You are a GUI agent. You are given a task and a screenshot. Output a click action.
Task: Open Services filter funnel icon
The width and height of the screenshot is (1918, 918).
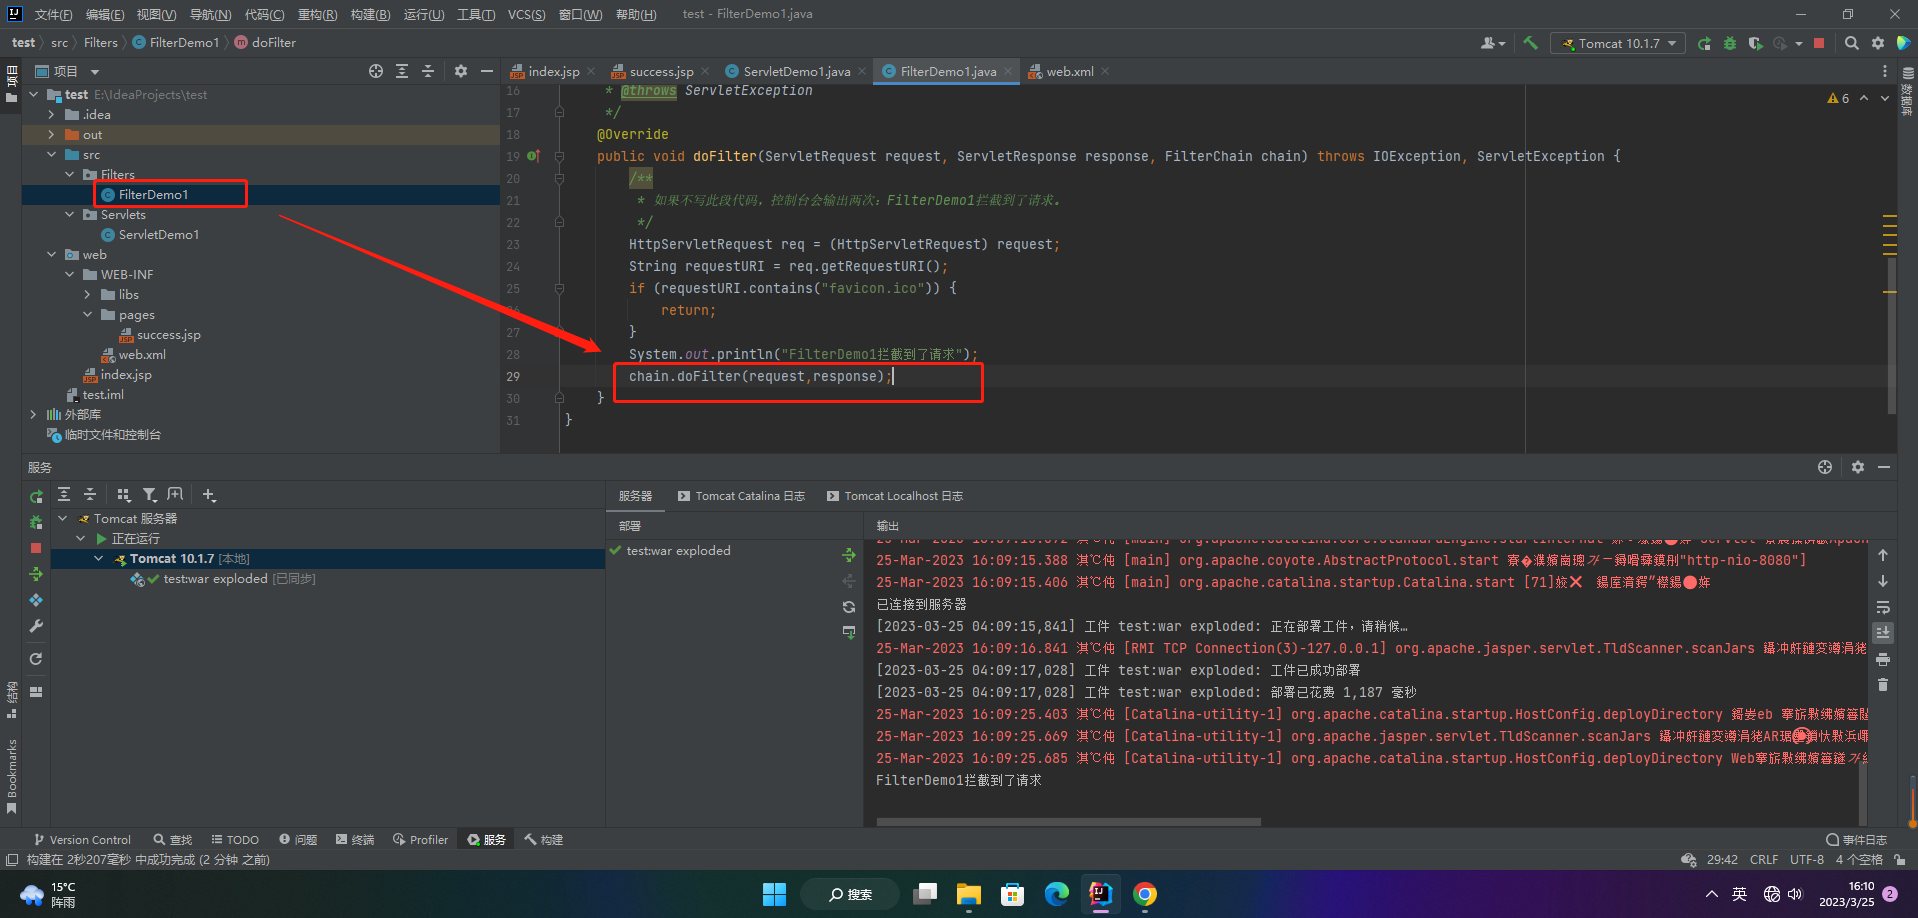[149, 494]
